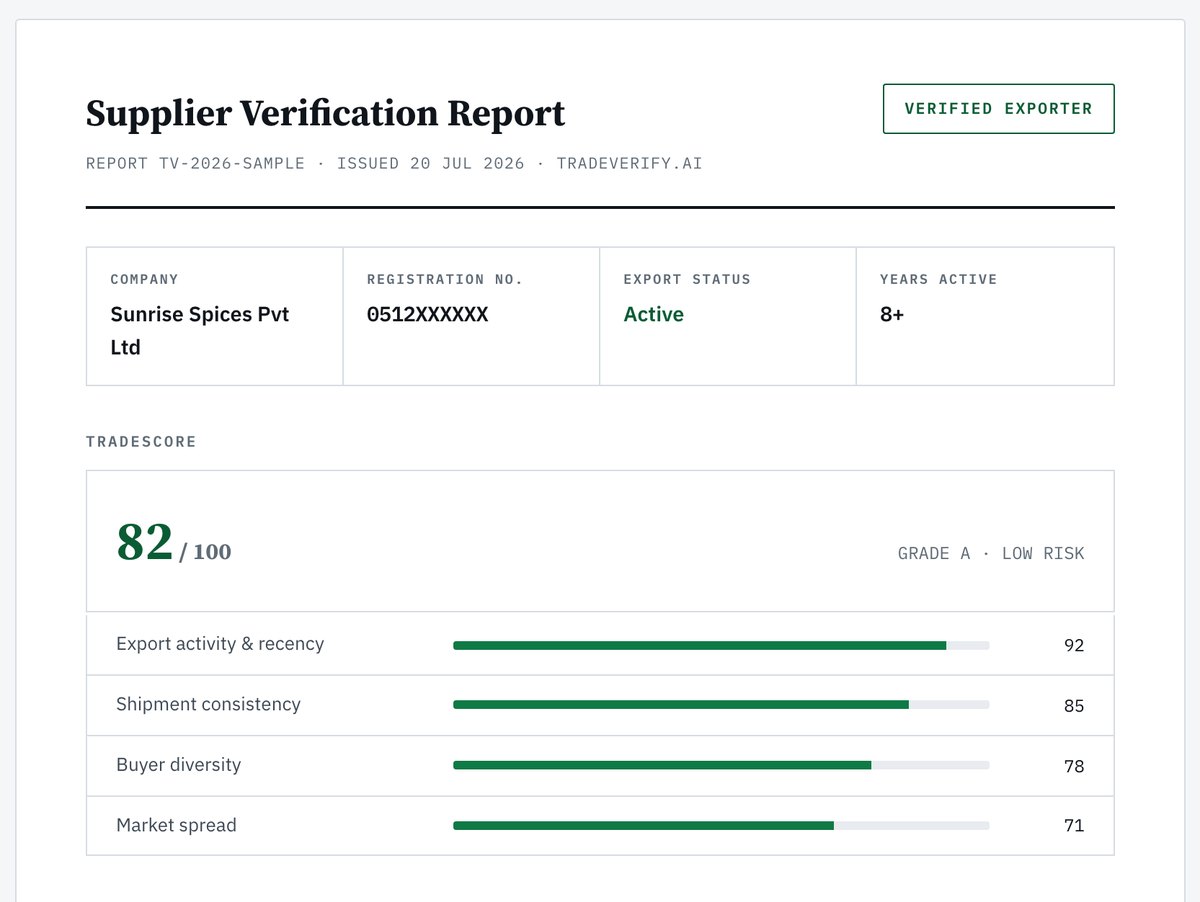This screenshot has height=902, width=1200.
Task: Select the 8+ years active value
Action: [892, 314]
